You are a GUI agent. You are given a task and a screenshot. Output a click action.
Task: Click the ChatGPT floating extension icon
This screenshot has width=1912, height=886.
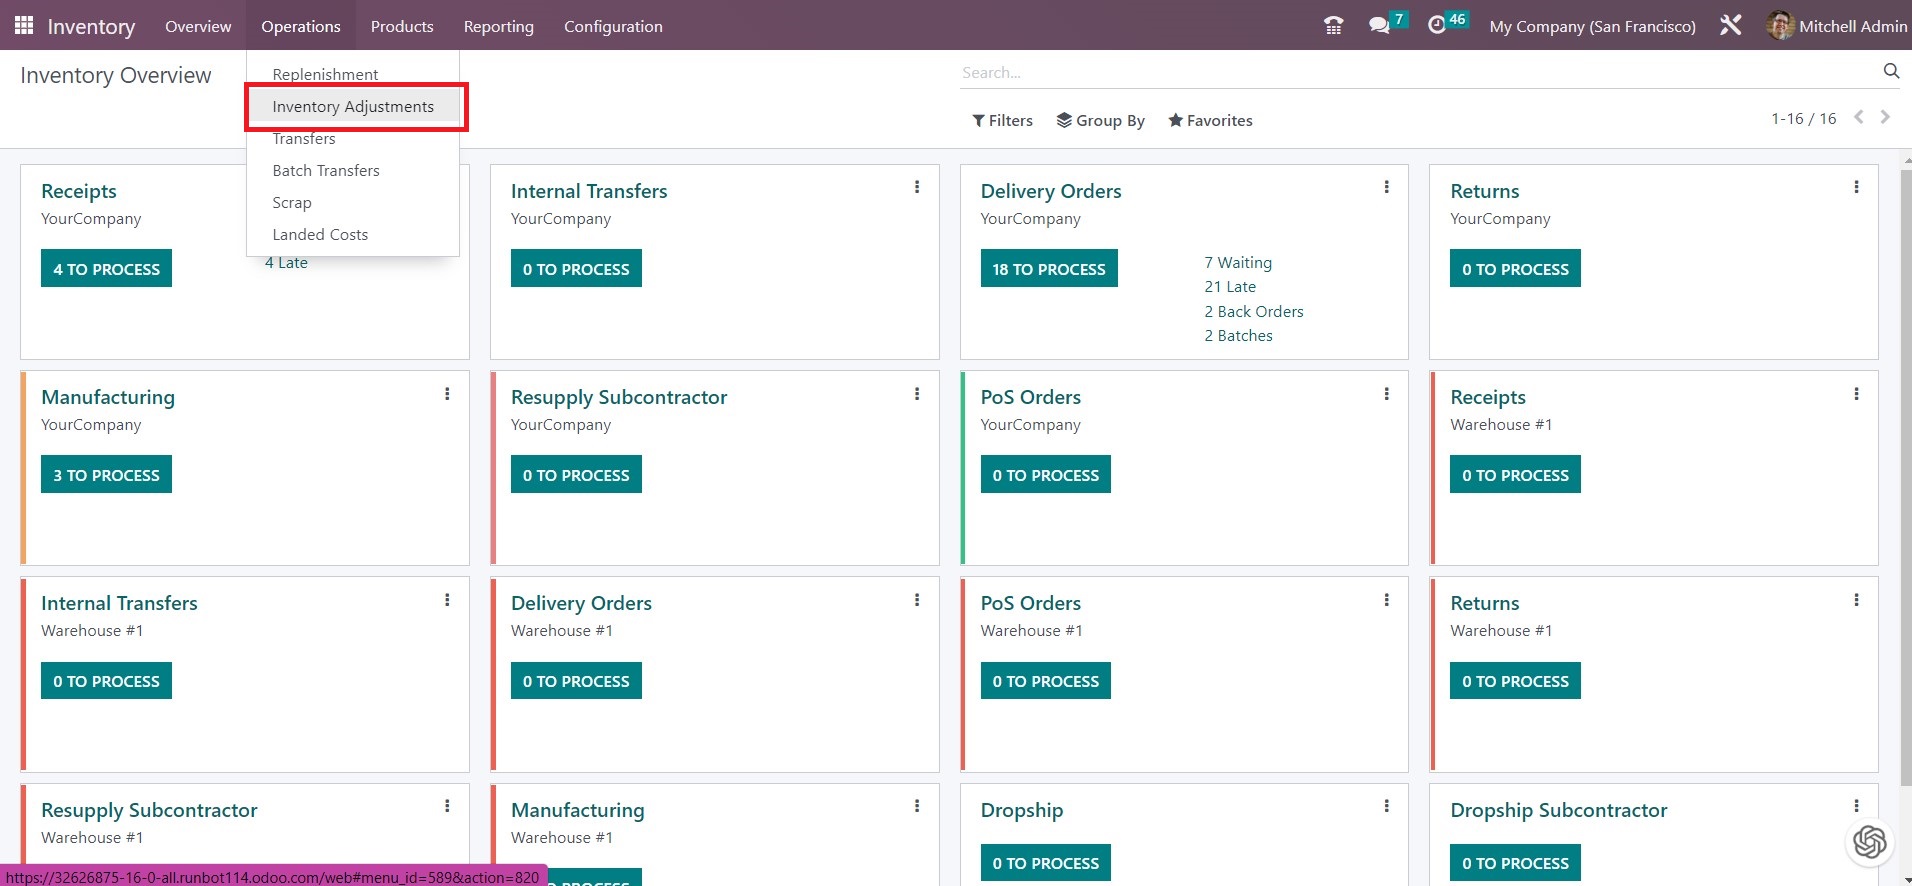pyautogui.click(x=1869, y=842)
